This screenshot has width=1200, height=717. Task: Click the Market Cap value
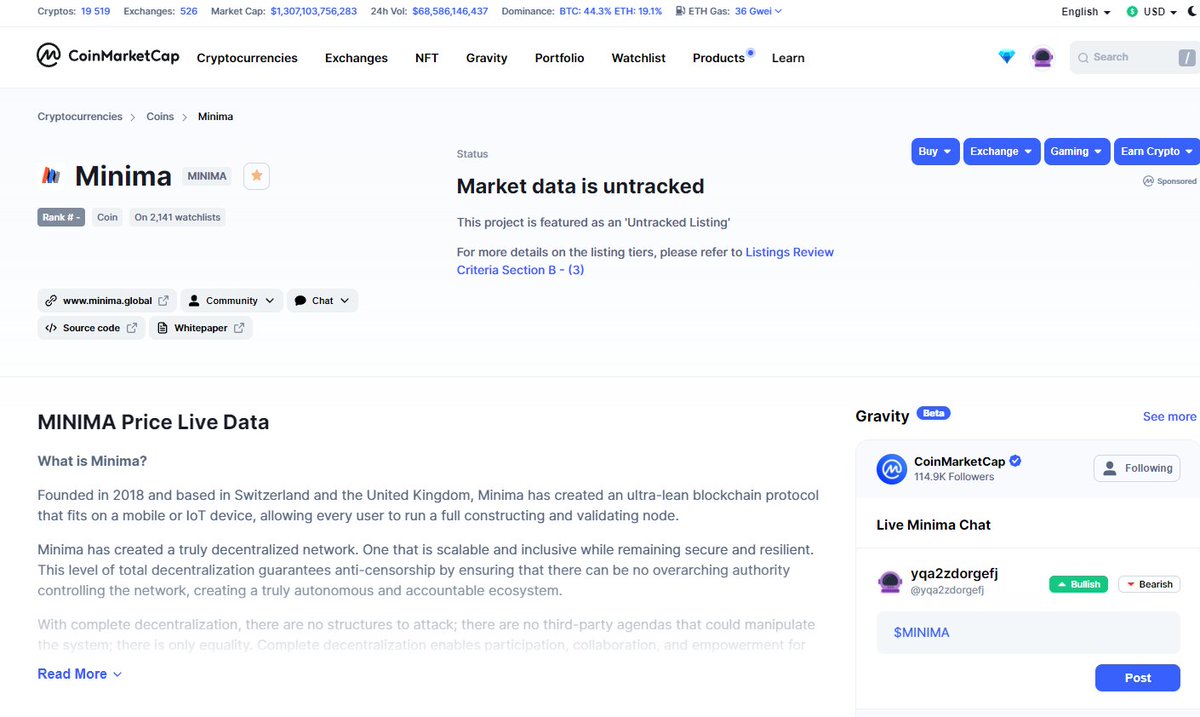click(x=314, y=11)
